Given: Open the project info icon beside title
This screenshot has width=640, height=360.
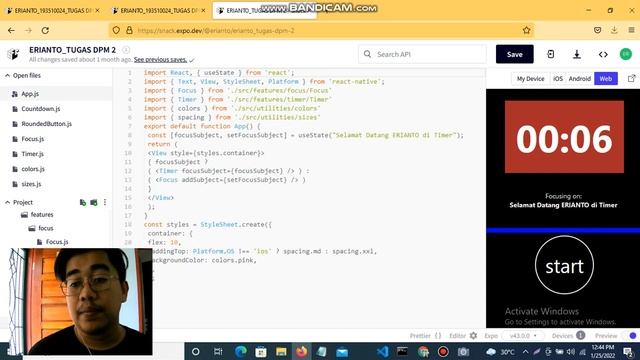Looking at the screenshot, I should [126, 50].
